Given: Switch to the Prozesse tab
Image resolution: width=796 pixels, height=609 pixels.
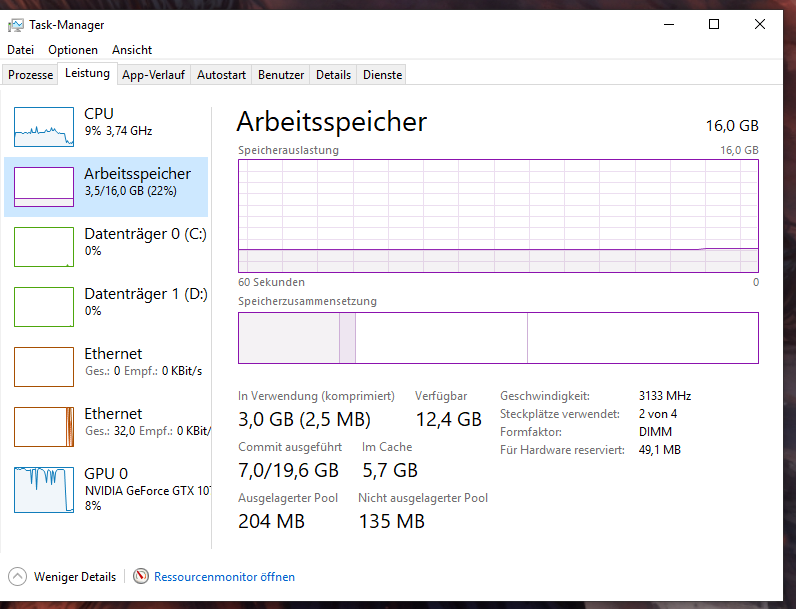Looking at the screenshot, I should [x=30, y=75].
